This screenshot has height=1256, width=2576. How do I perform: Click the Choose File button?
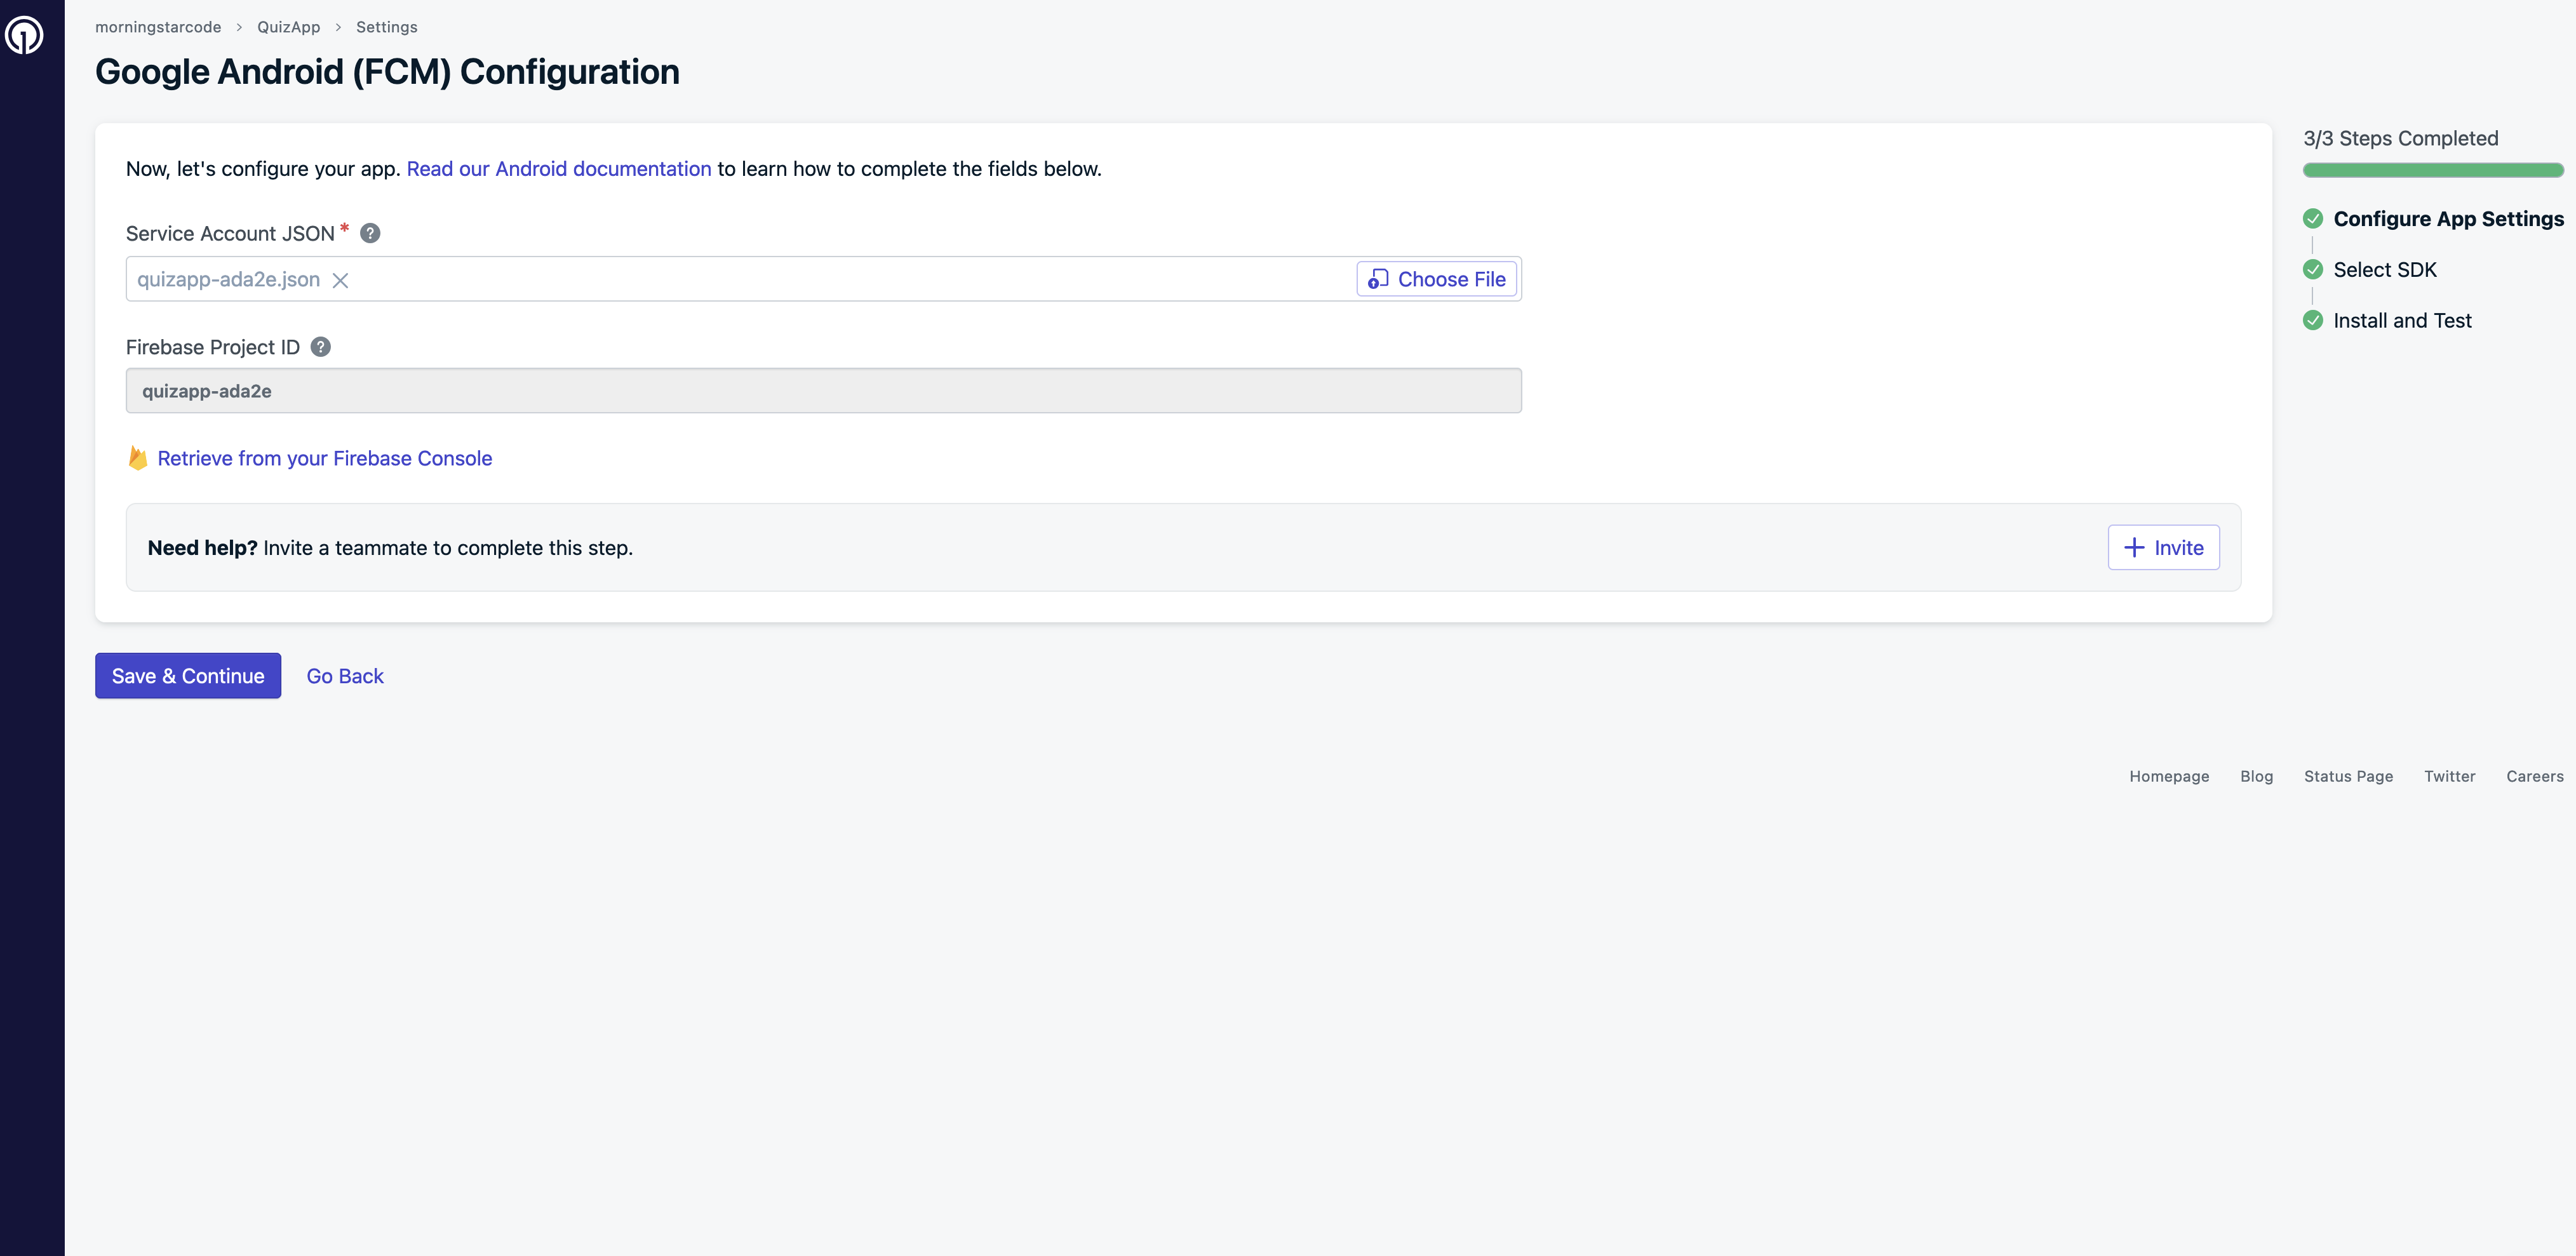1436,279
